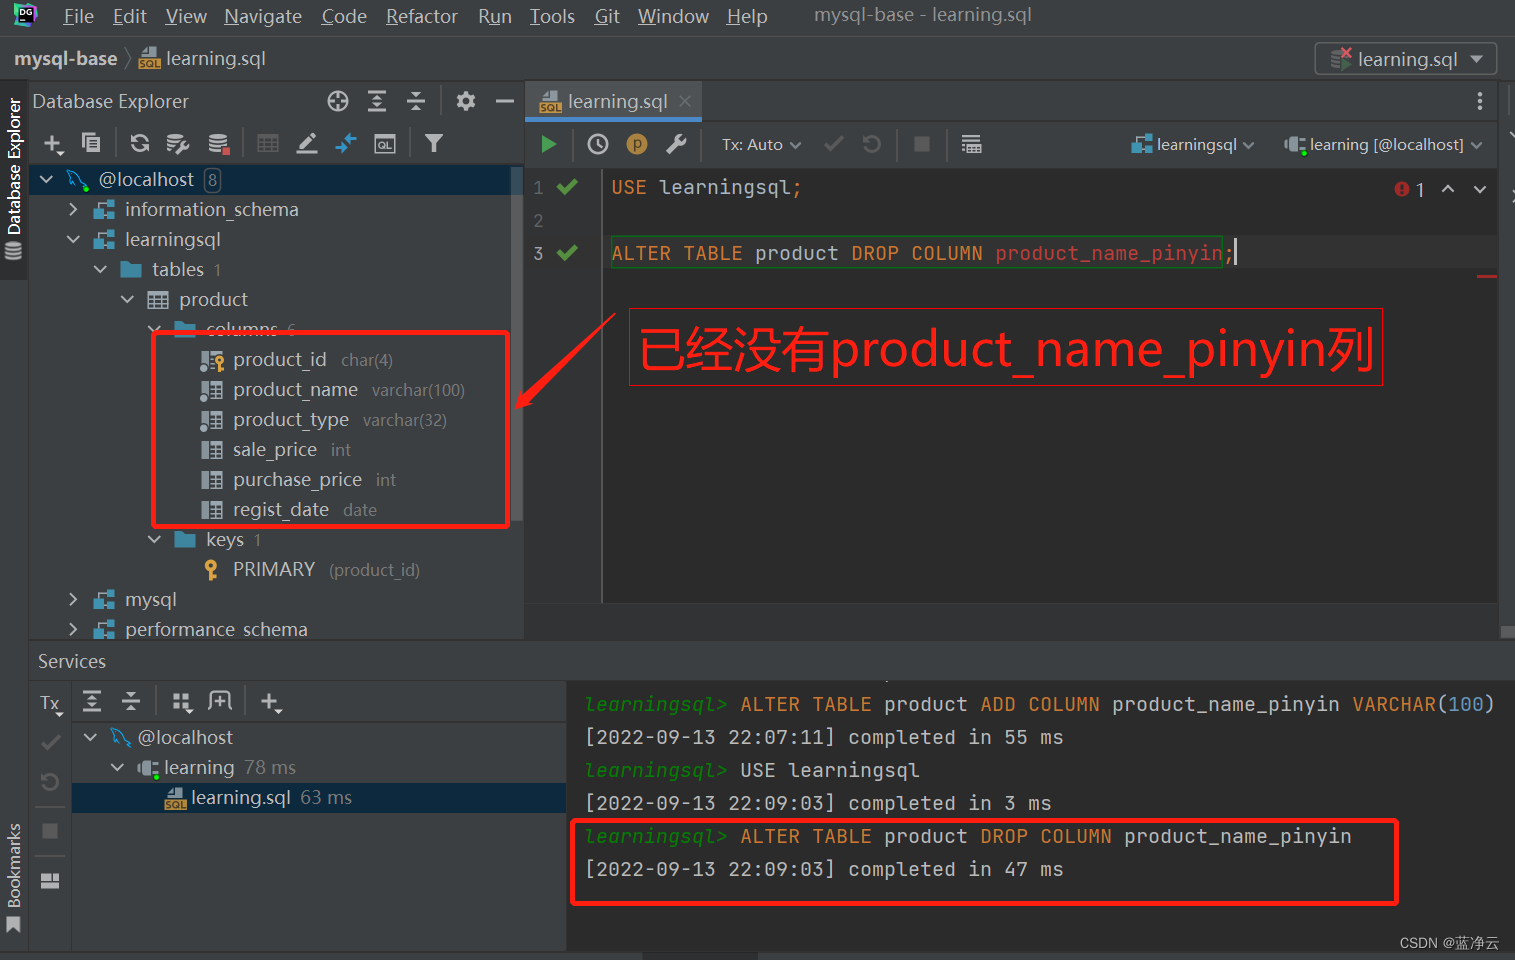The width and height of the screenshot is (1515, 960).
Task: Click the Duplicate data source icon
Action: coord(91,143)
